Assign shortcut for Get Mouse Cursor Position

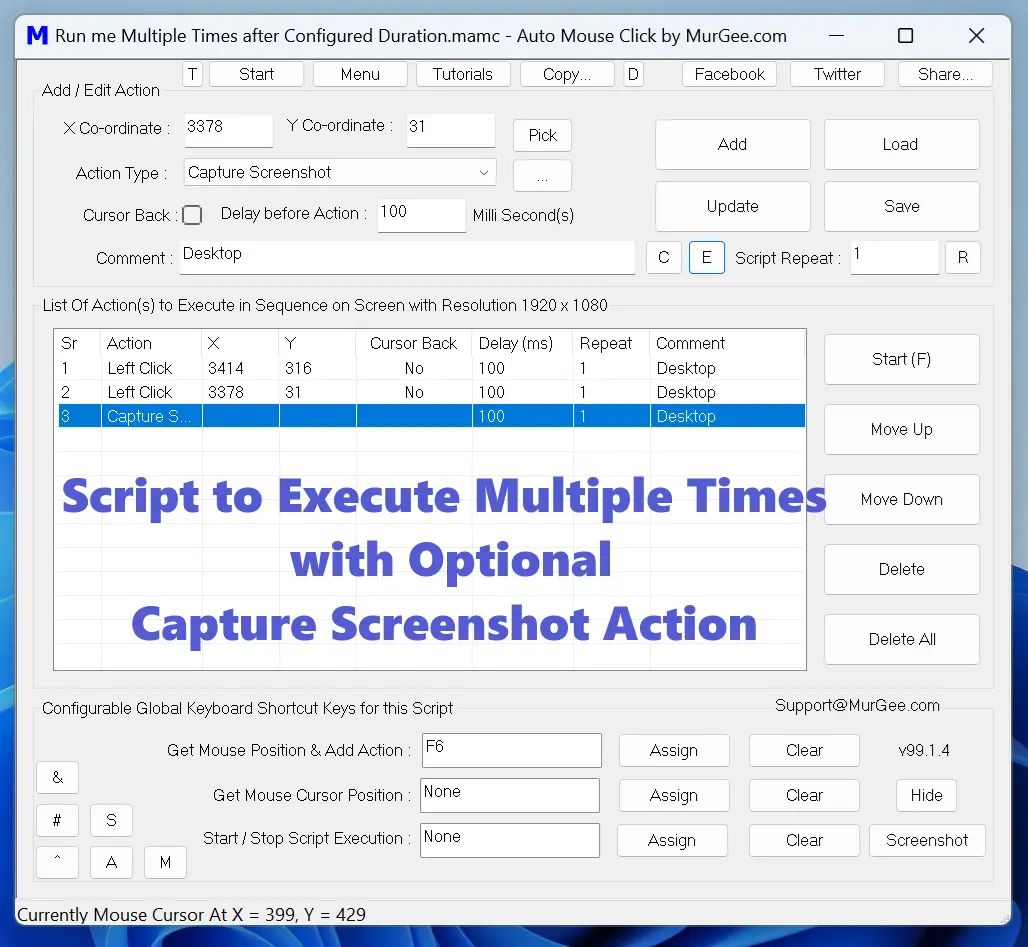[674, 796]
